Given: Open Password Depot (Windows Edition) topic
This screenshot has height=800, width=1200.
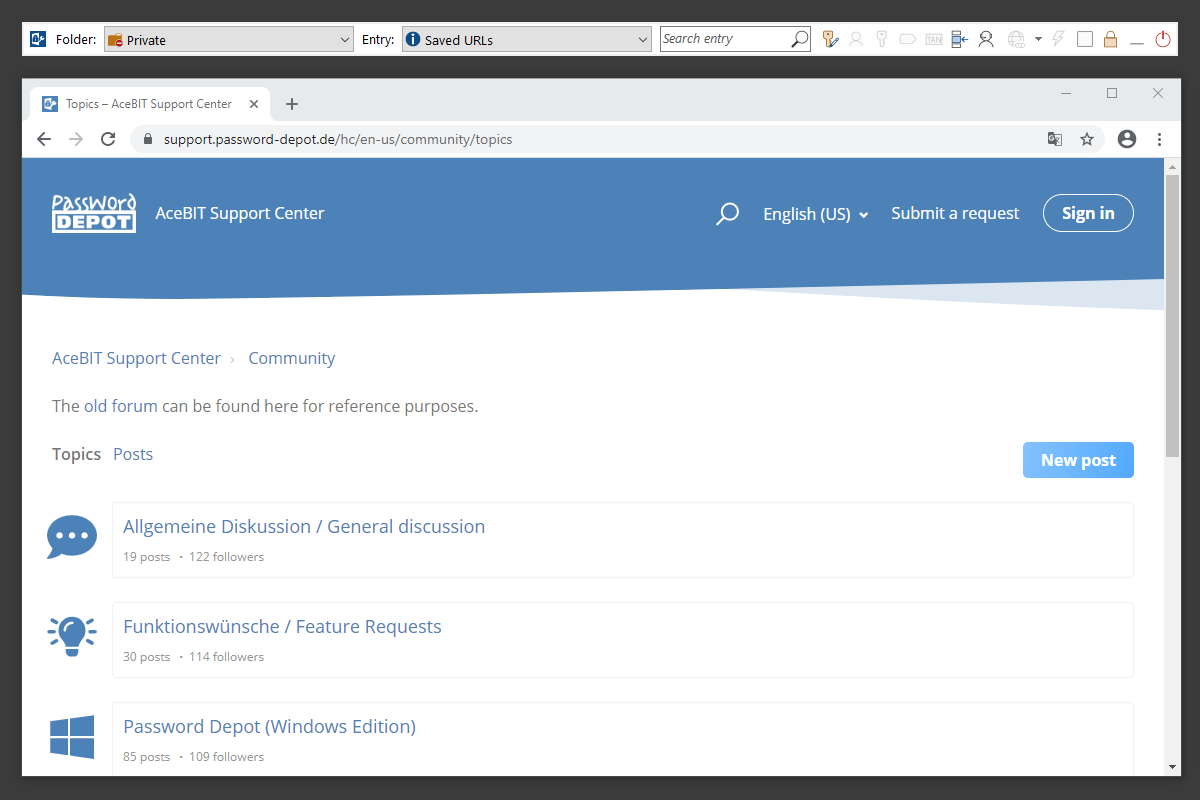Looking at the screenshot, I should 269,726.
